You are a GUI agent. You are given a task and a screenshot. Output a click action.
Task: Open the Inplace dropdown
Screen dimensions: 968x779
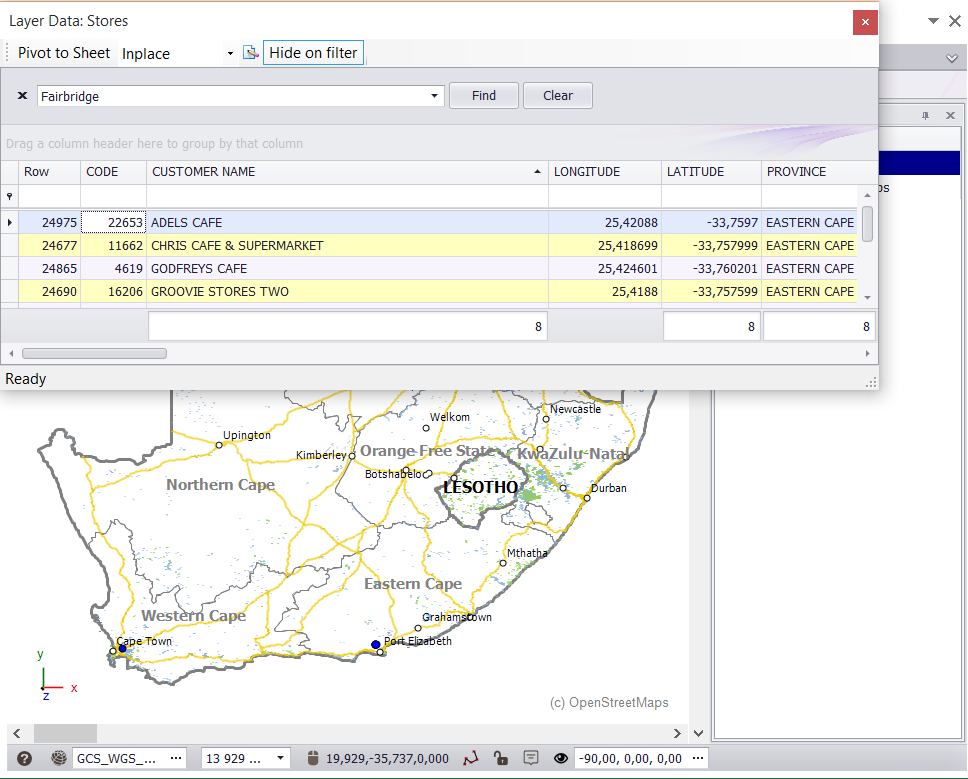coord(232,52)
